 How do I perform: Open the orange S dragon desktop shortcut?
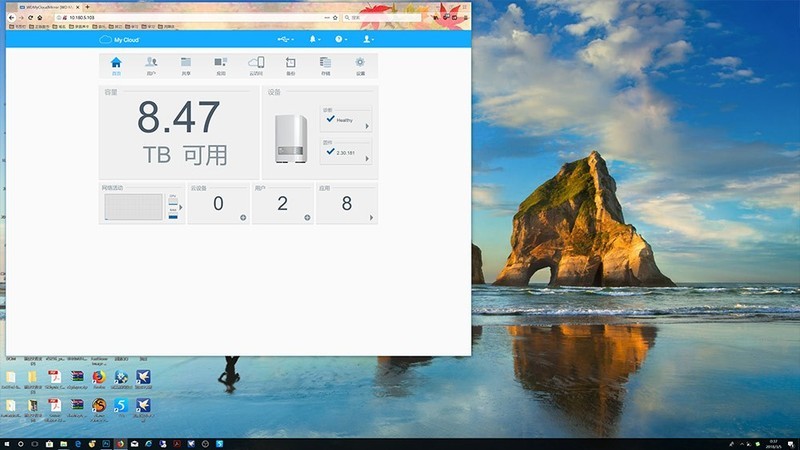click(x=99, y=407)
